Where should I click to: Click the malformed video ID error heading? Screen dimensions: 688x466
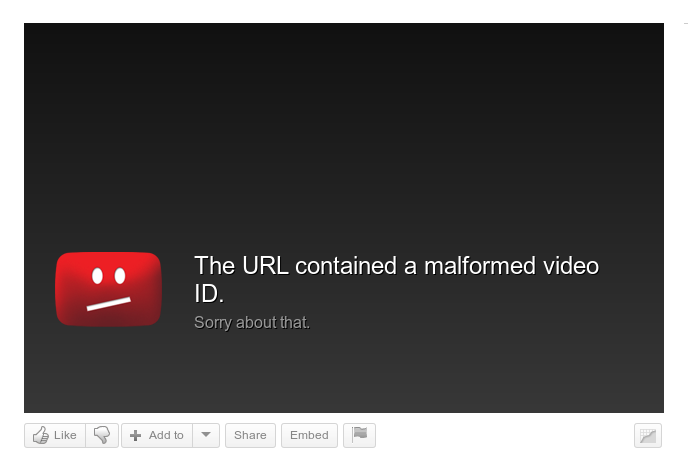click(397, 280)
